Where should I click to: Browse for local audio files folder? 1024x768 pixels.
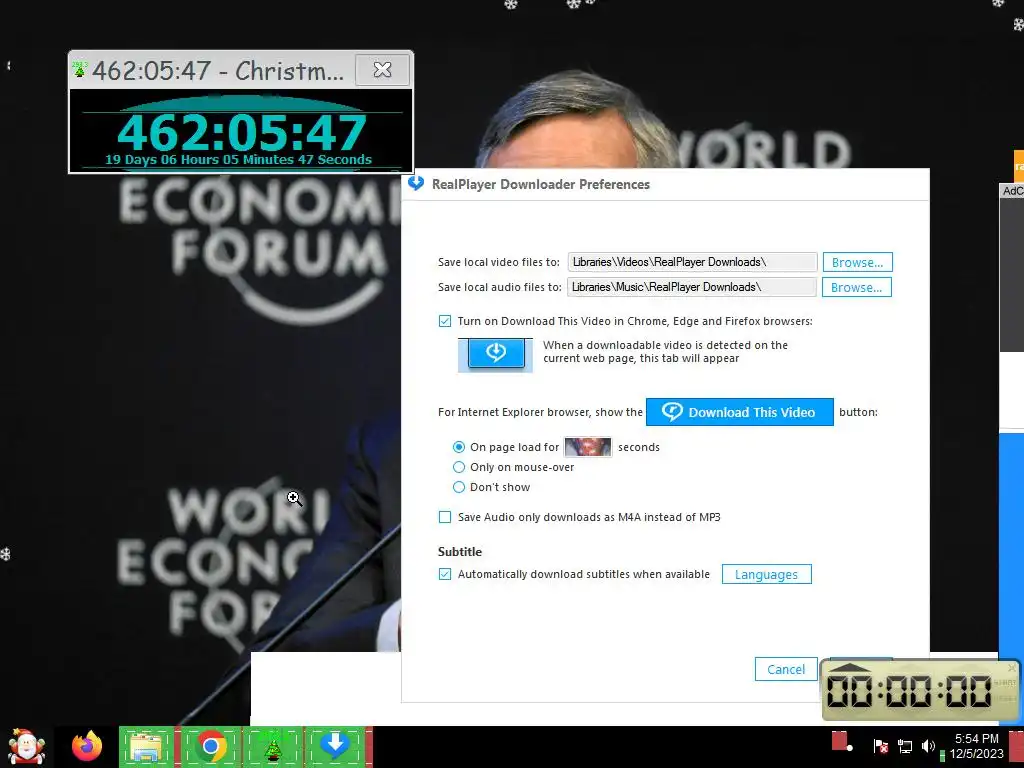tap(857, 287)
